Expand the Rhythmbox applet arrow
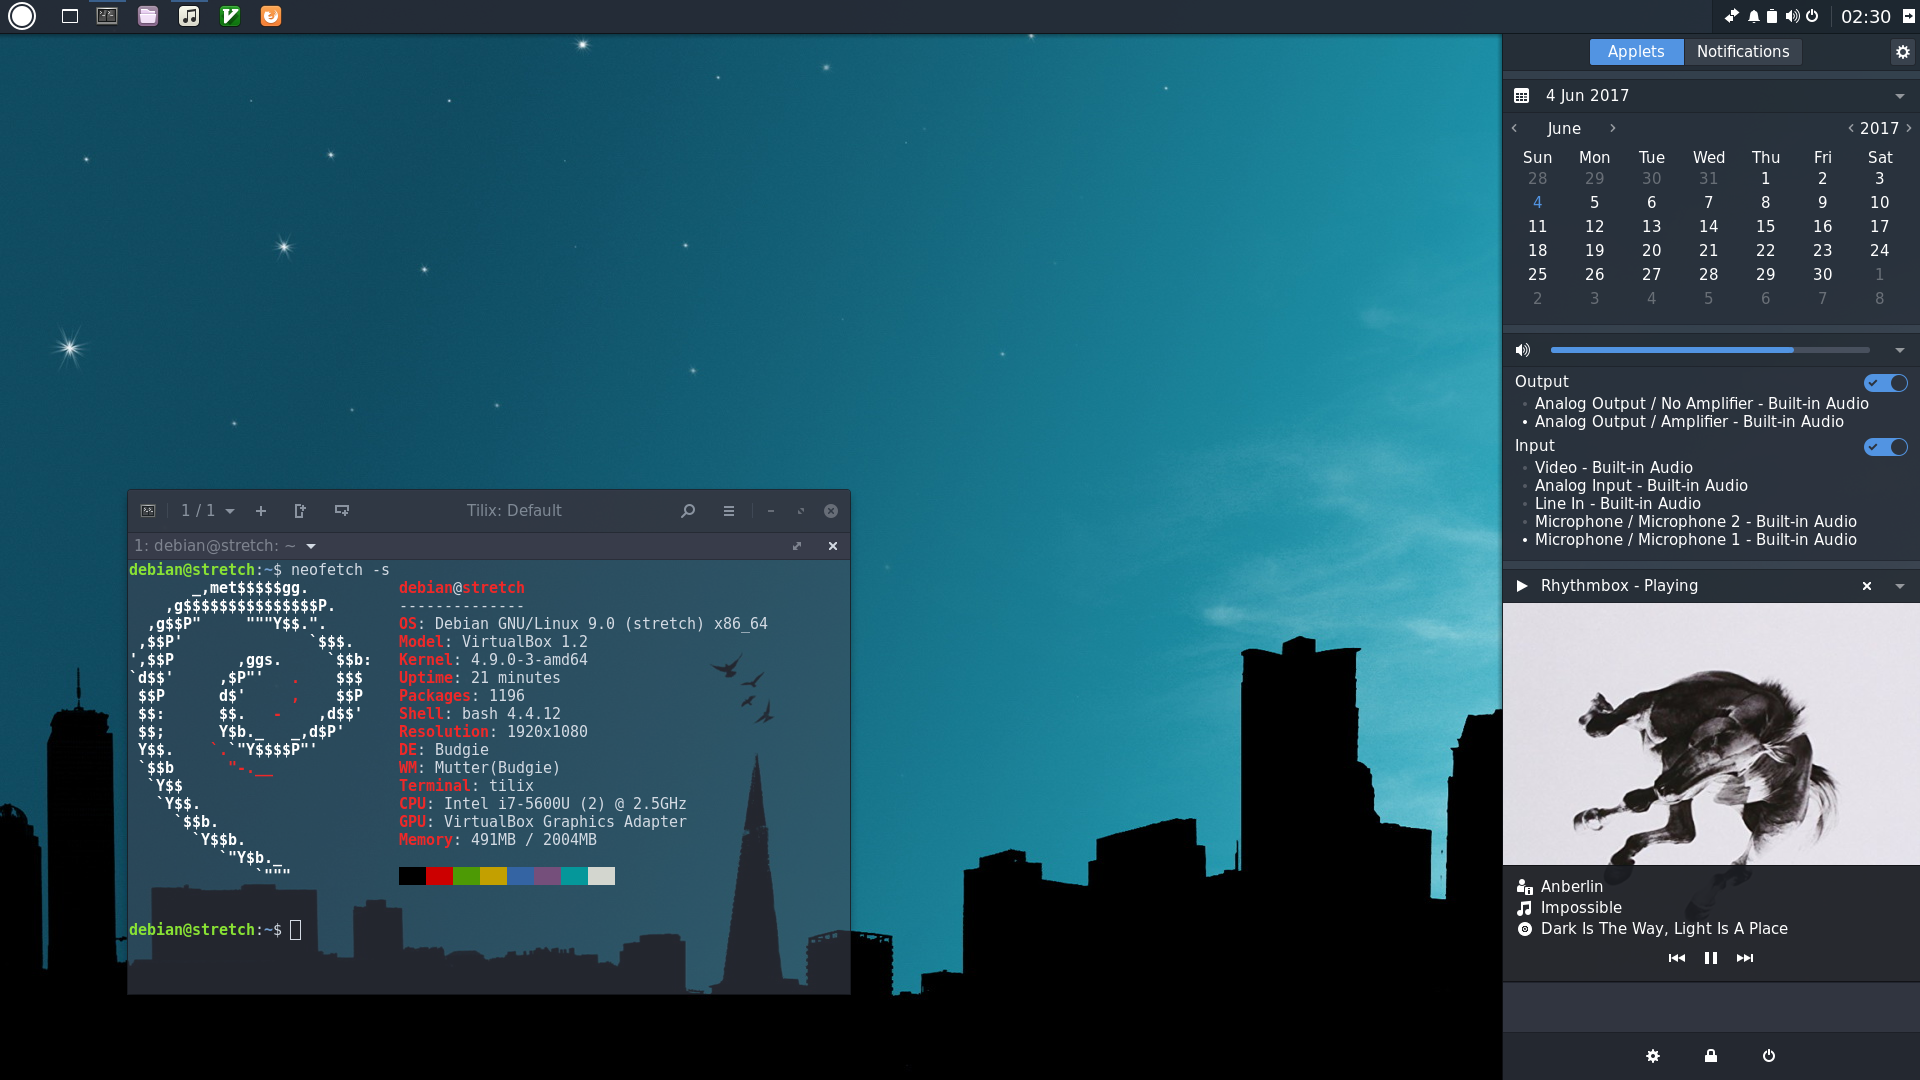The height and width of the screenshot is (1080, 1920). point(1899,586)
